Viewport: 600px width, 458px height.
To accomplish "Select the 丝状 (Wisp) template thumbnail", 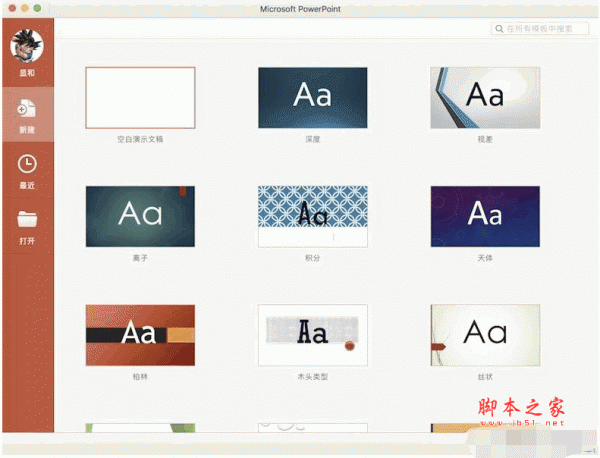I will tap(485, 334).
